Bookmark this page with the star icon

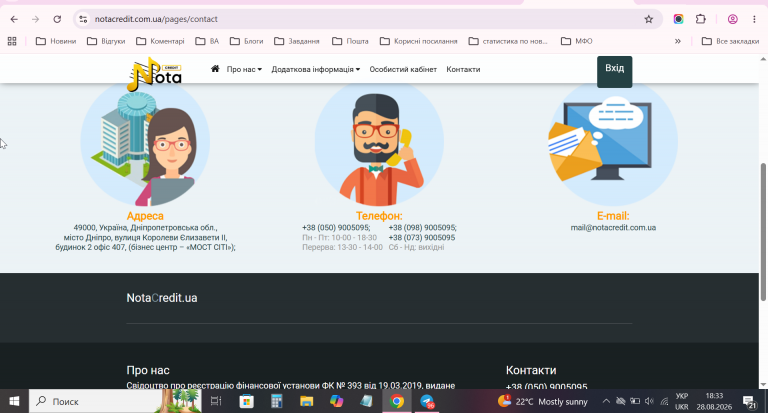pos(648,19)
